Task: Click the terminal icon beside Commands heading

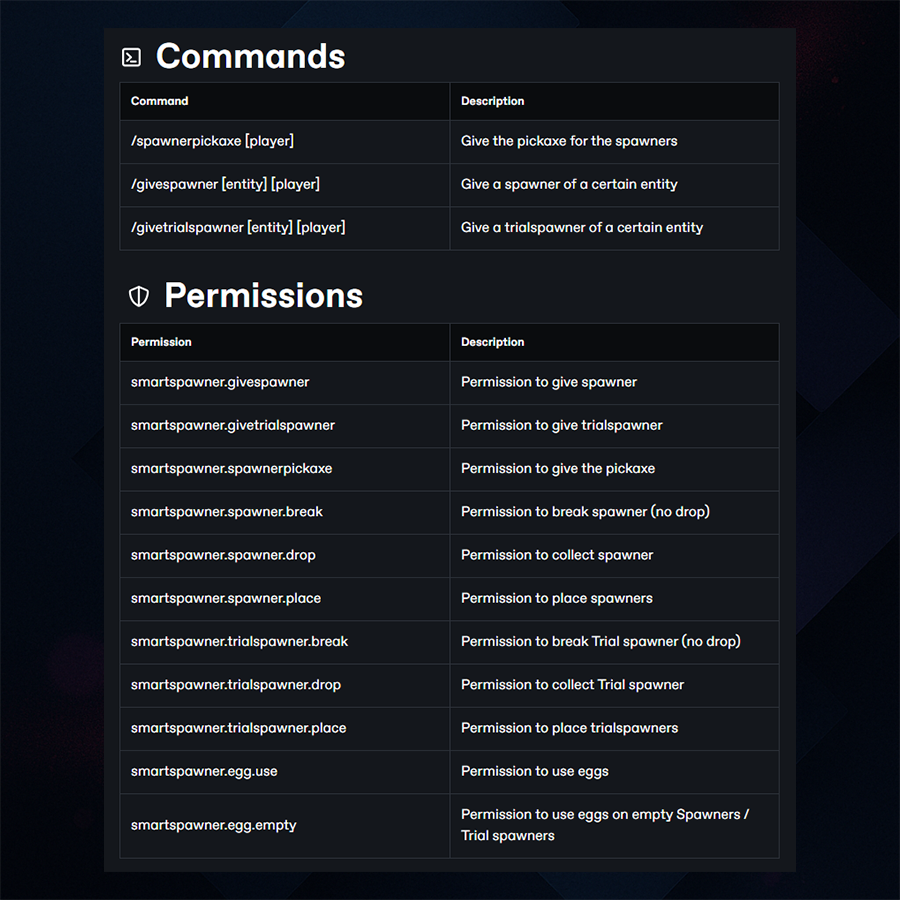Action: point(131,57)
